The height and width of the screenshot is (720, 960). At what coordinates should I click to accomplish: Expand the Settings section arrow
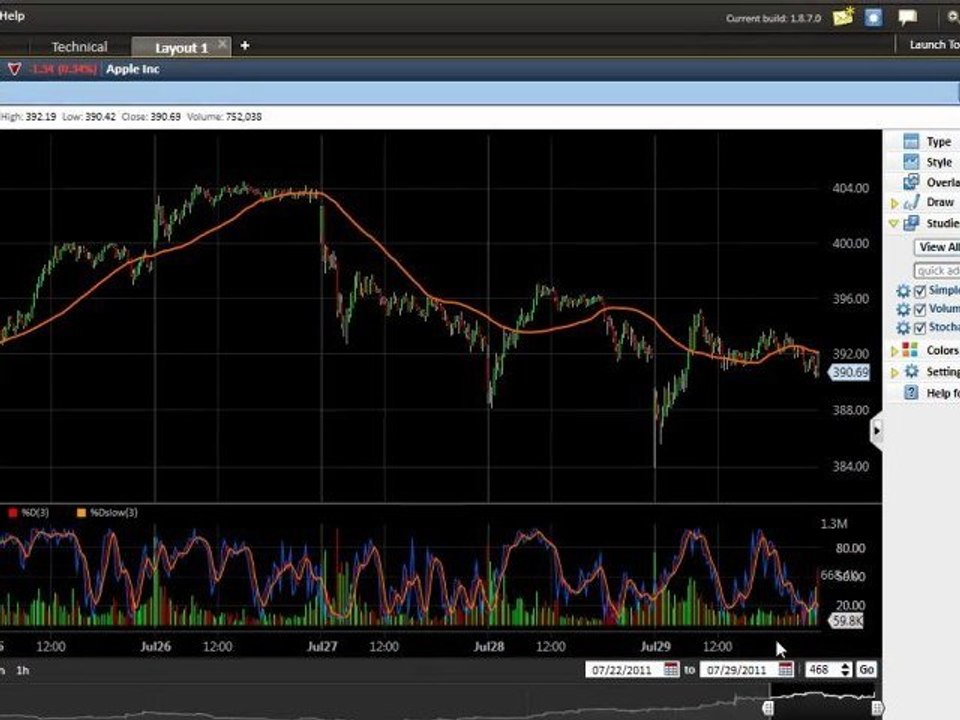click(x=894, y=372)
